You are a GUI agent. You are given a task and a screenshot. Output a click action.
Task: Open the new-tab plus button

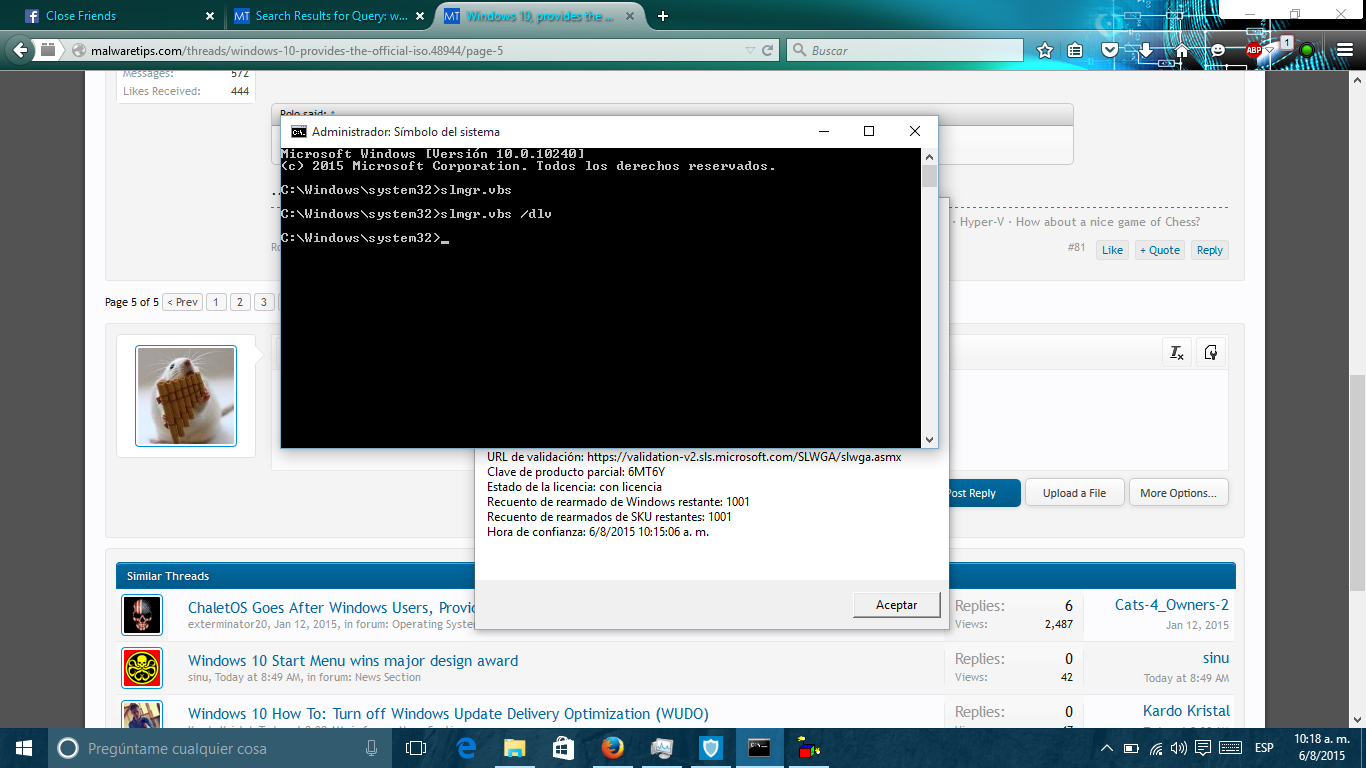[x=663, y=16]
